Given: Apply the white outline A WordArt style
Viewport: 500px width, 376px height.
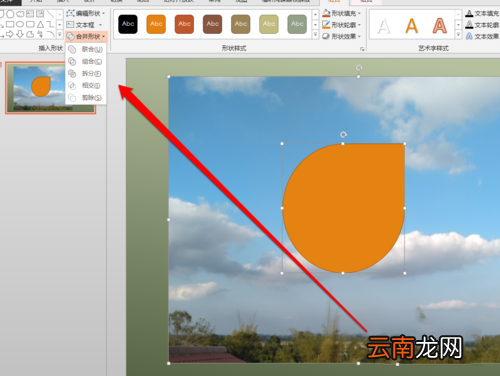Looking at the screenshot, I should pyautogui.click(x=384, y=26).
